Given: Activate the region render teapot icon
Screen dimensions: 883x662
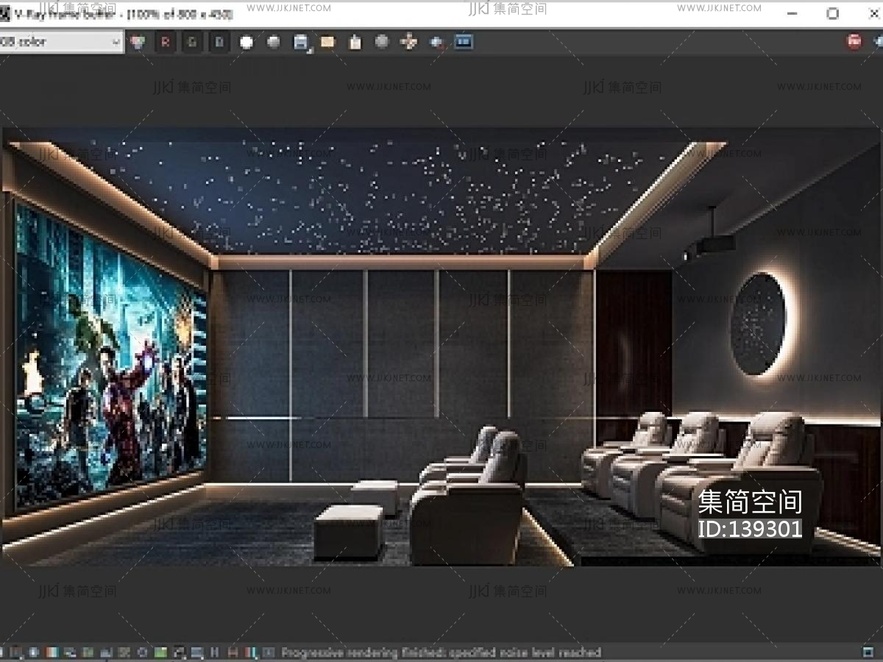Looking at the screenshot, I should (x=436, y=42).
